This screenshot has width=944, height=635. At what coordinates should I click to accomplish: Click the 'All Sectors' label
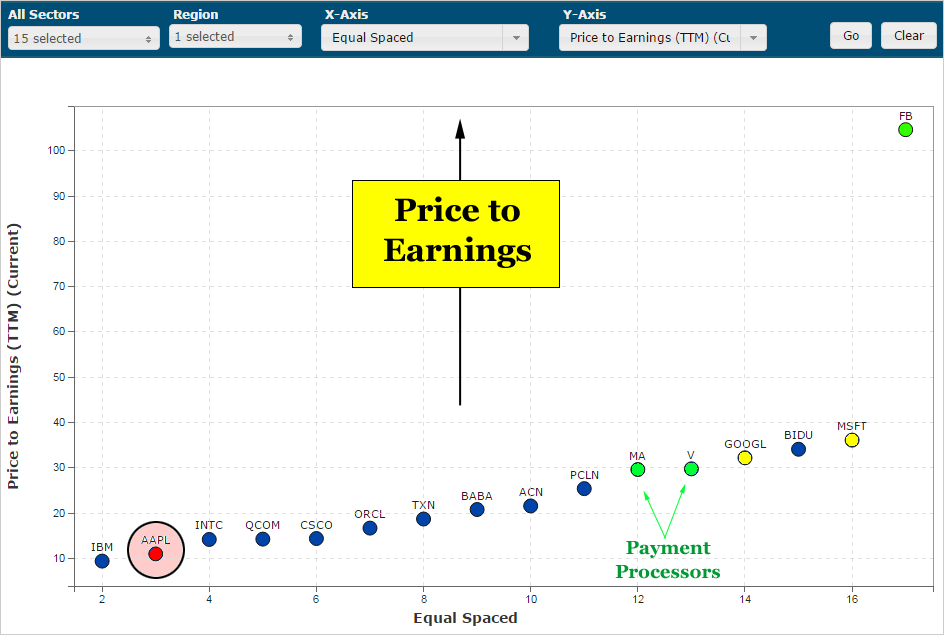coord(43,14)
